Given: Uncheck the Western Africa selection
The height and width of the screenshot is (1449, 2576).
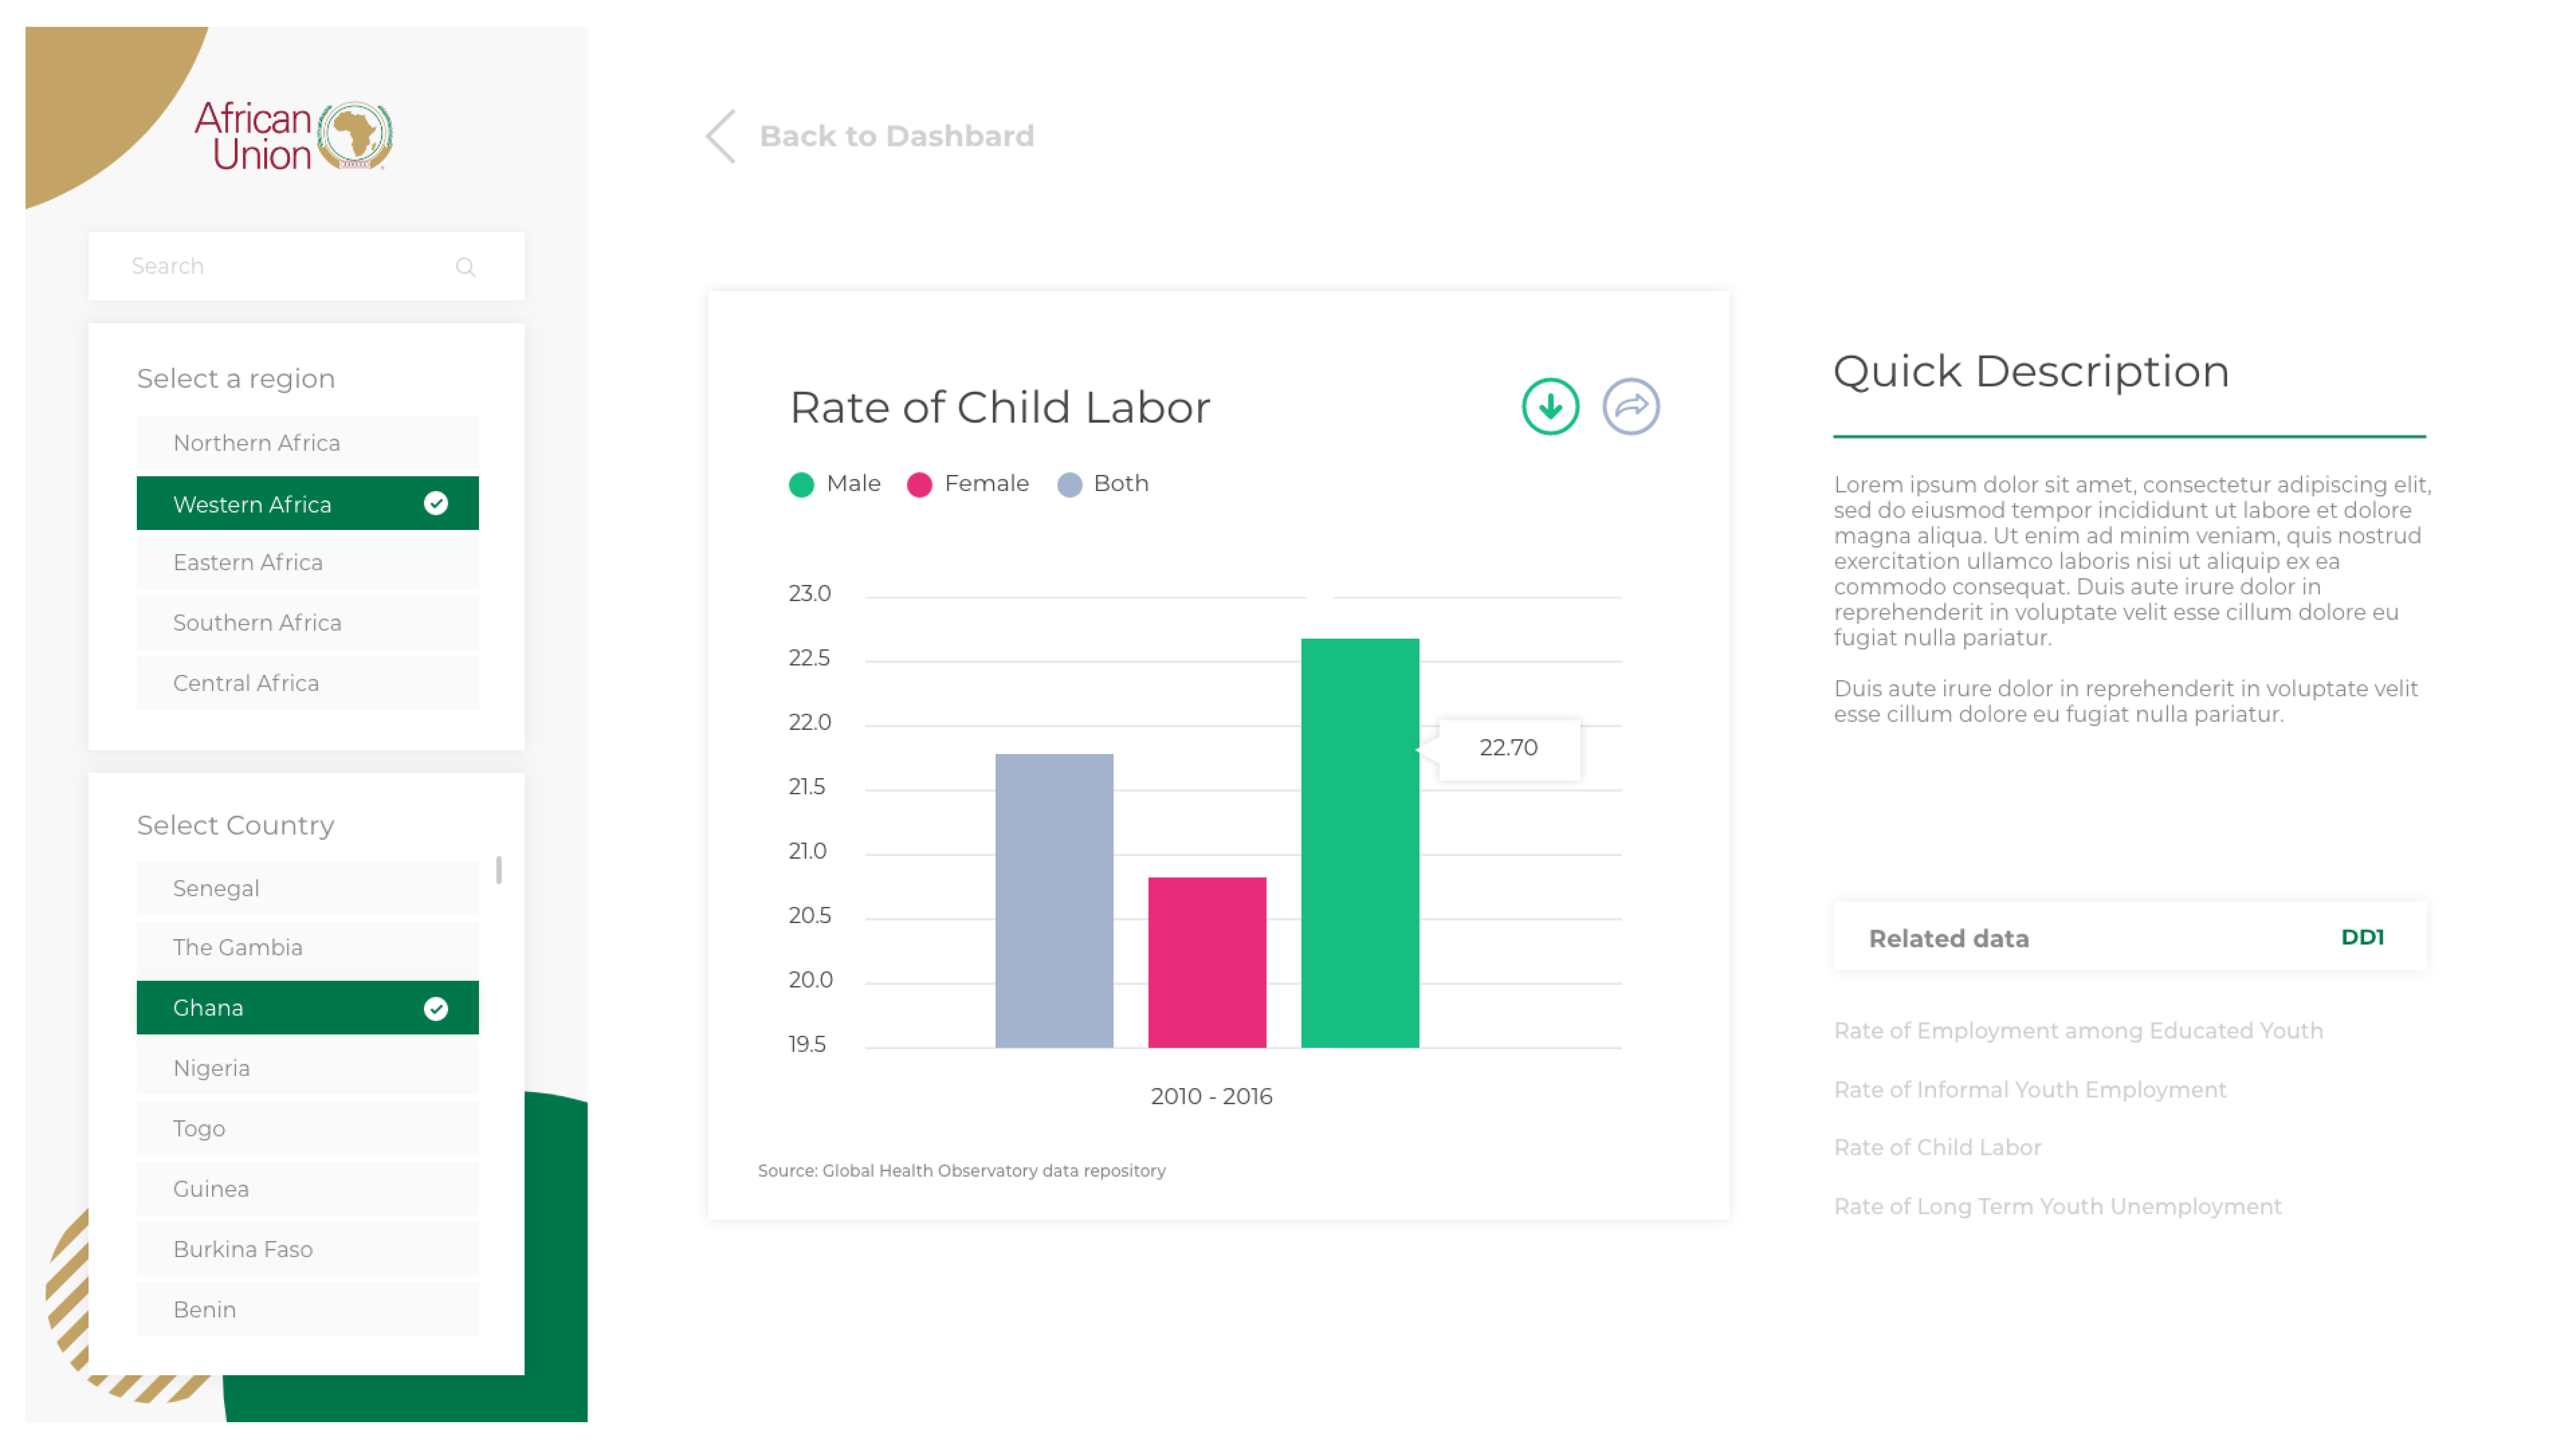Looking at the screenshot, I should 435,504.
